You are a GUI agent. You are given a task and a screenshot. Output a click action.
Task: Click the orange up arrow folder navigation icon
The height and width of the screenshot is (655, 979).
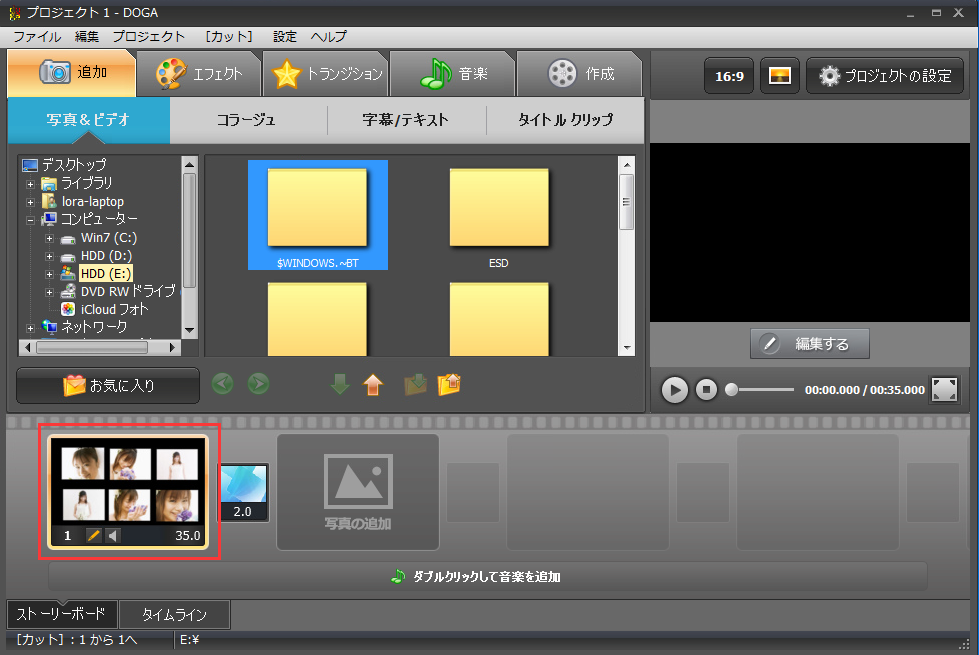click(x=373, y=385)
